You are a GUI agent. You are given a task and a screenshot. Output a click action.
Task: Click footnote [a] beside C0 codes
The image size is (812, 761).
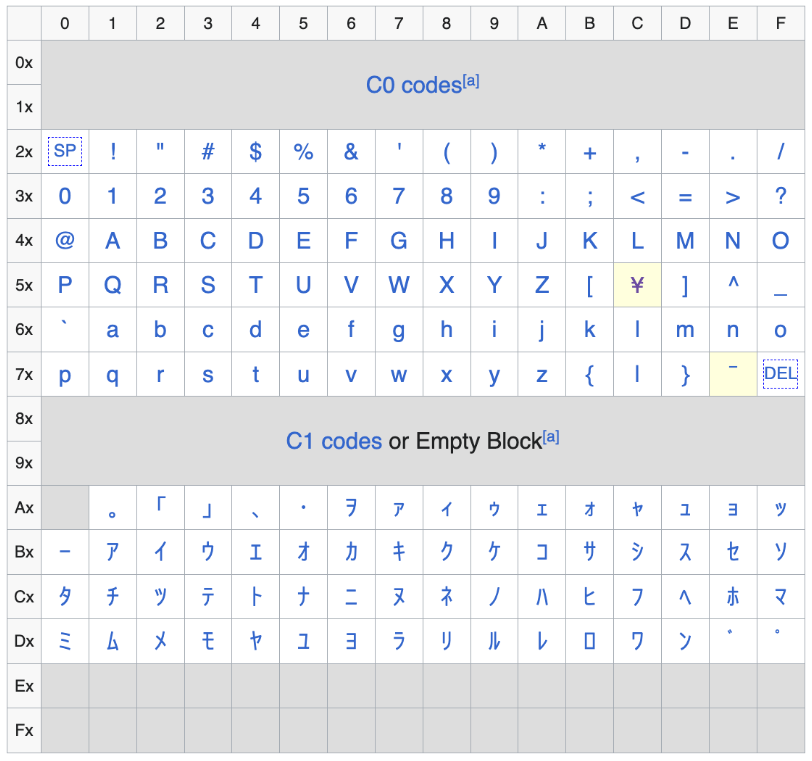click(x=471, y=82)
